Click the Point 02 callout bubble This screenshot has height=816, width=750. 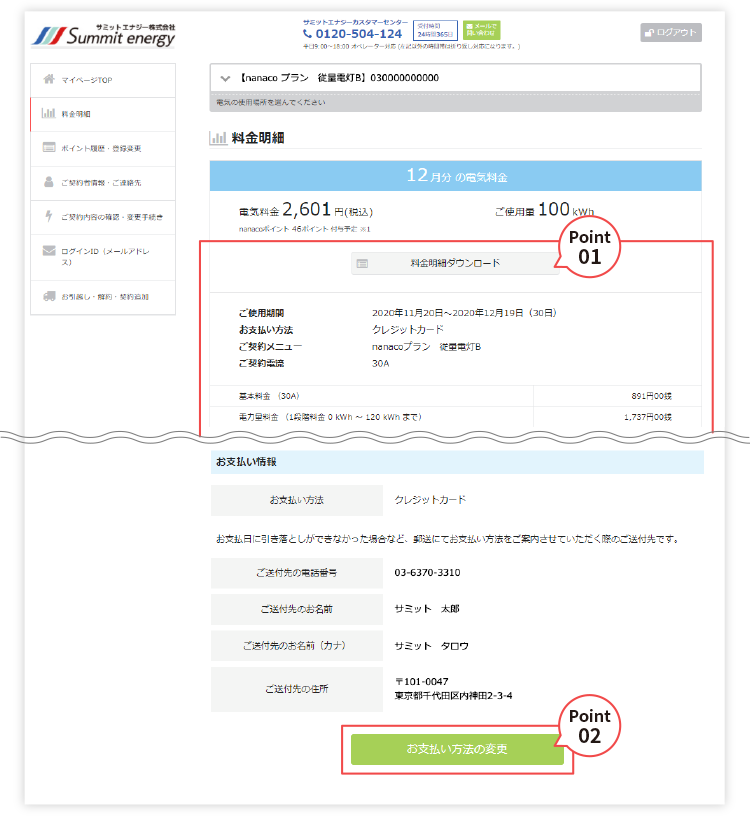coord(589,725)
